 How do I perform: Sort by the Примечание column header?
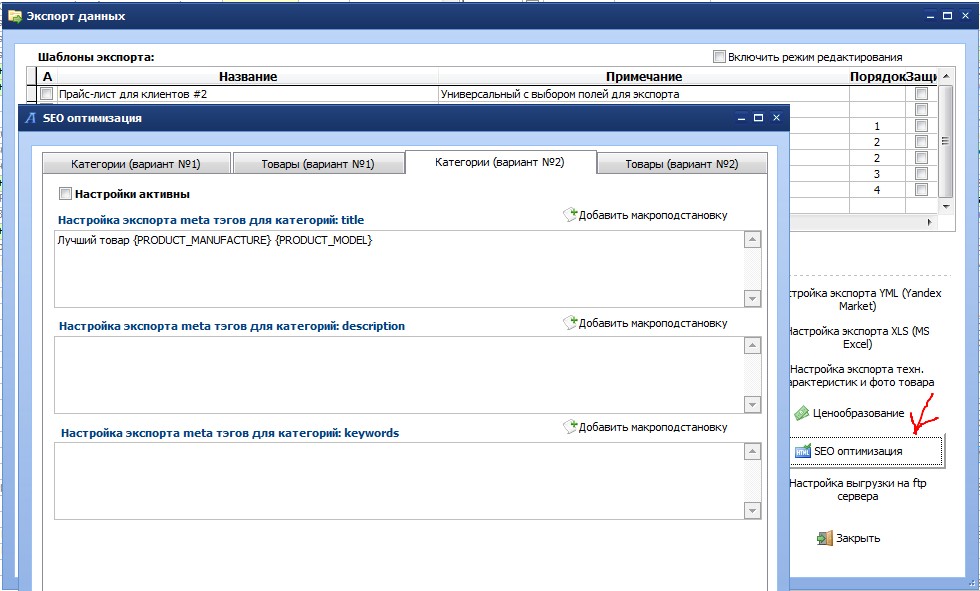(x=644, y=76)
